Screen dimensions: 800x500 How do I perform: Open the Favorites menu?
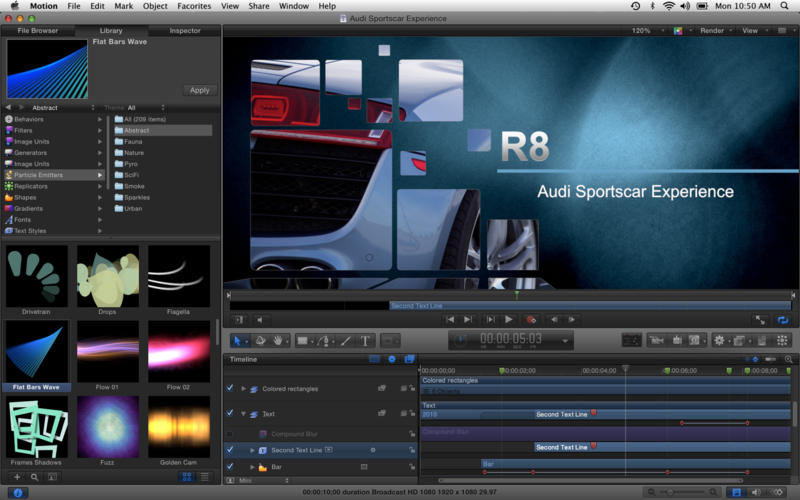pos(194,6)
